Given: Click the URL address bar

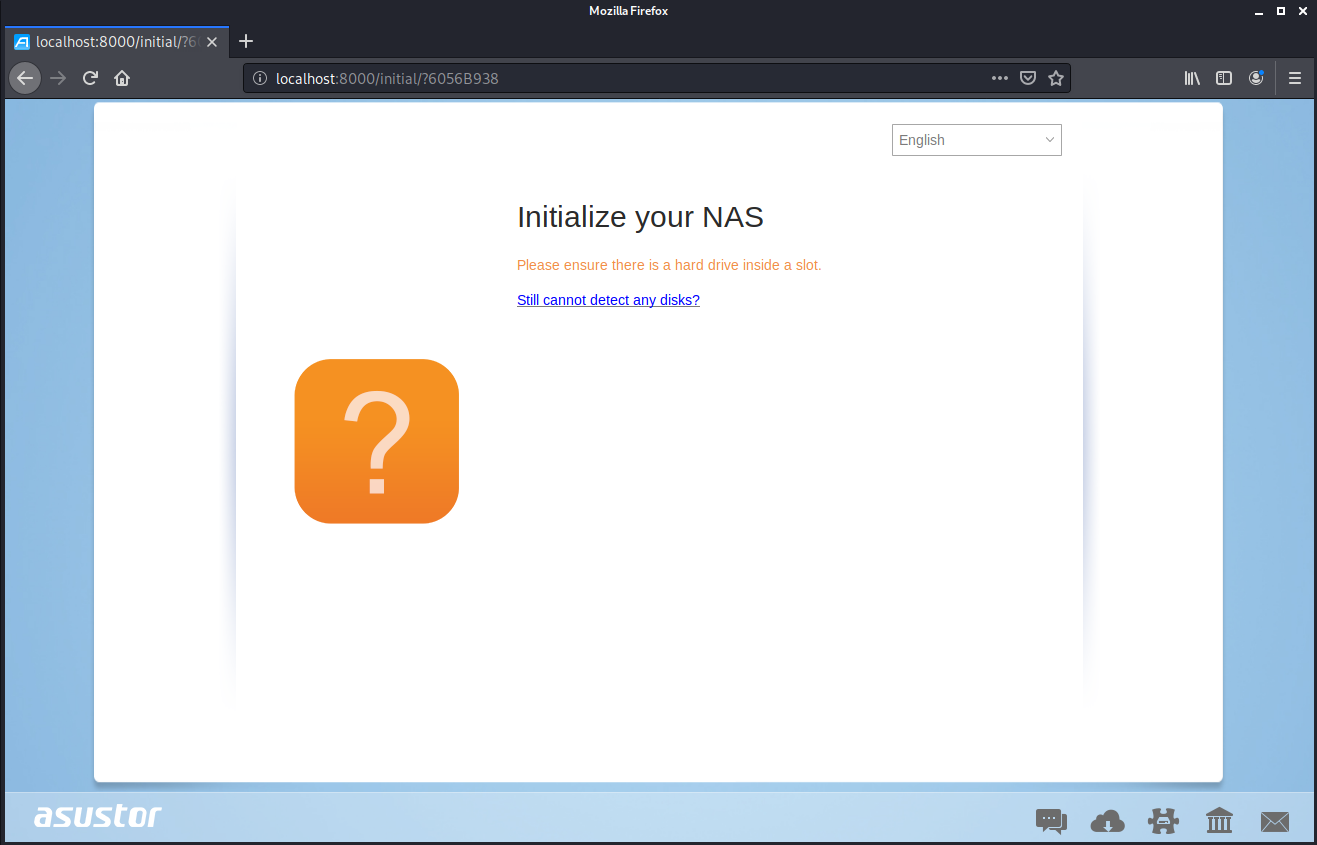Looking at the screenshot, I should coord(620,78).
